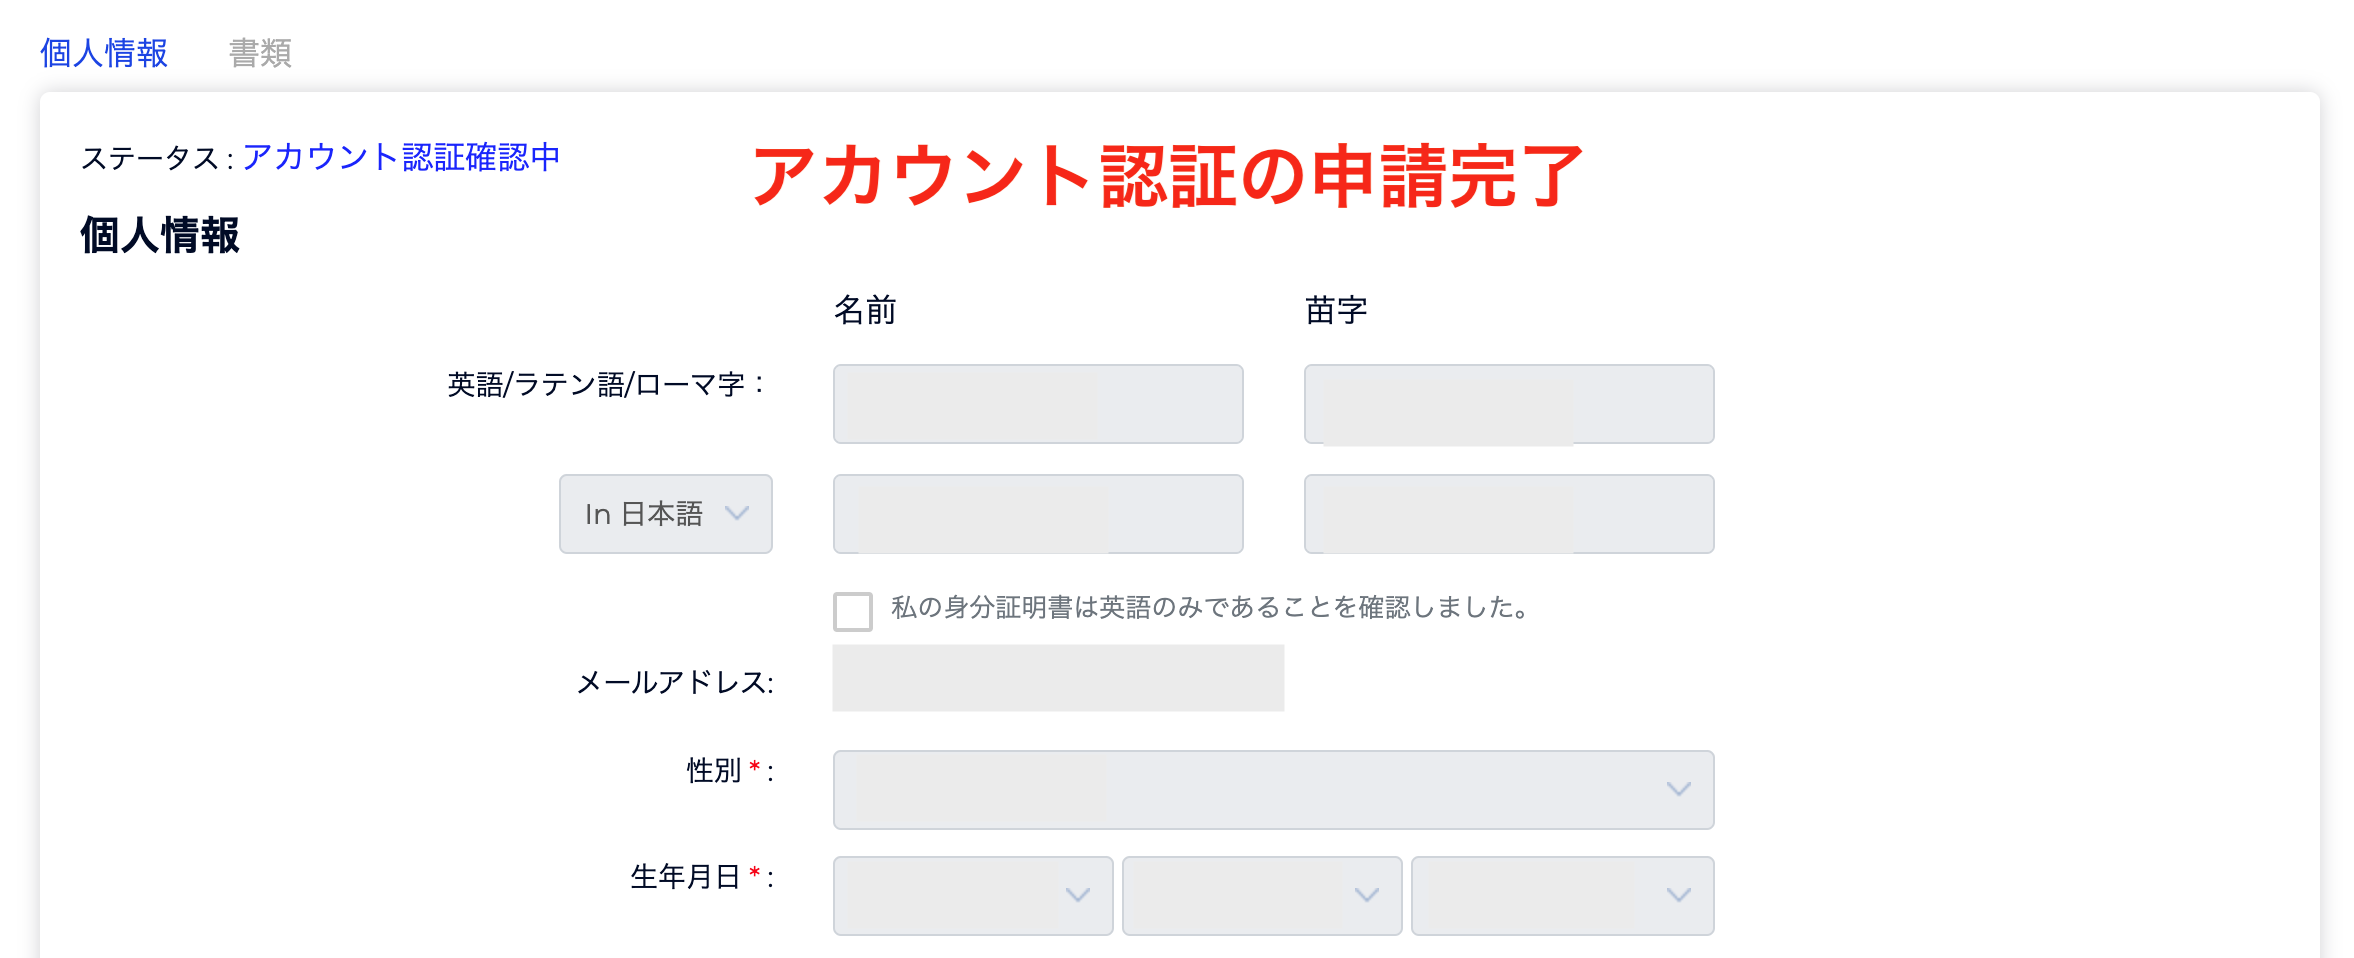Expand the birth month dropdown

(x=1259, y=895)
